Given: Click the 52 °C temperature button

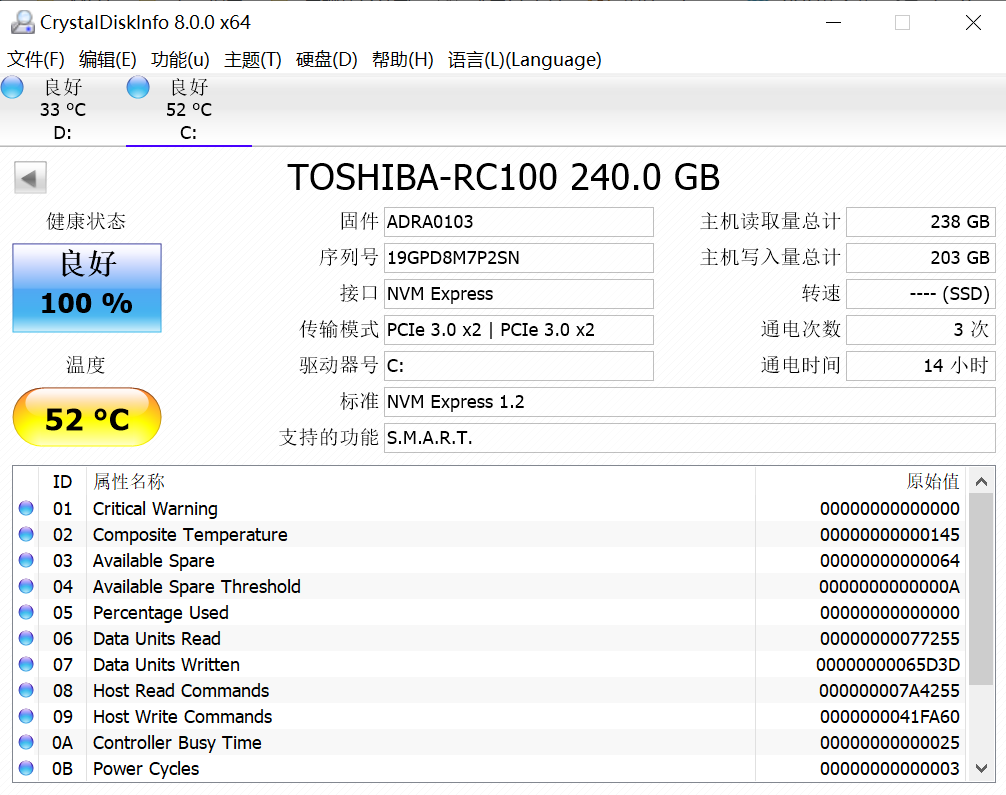Looking at the screenshot, I should (87, 417).
